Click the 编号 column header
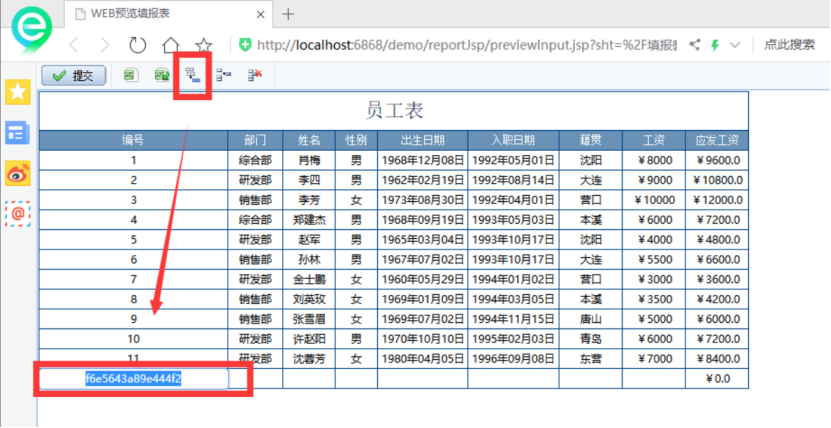This screenshot has width=831, height=428. click(x=134, y=140)
